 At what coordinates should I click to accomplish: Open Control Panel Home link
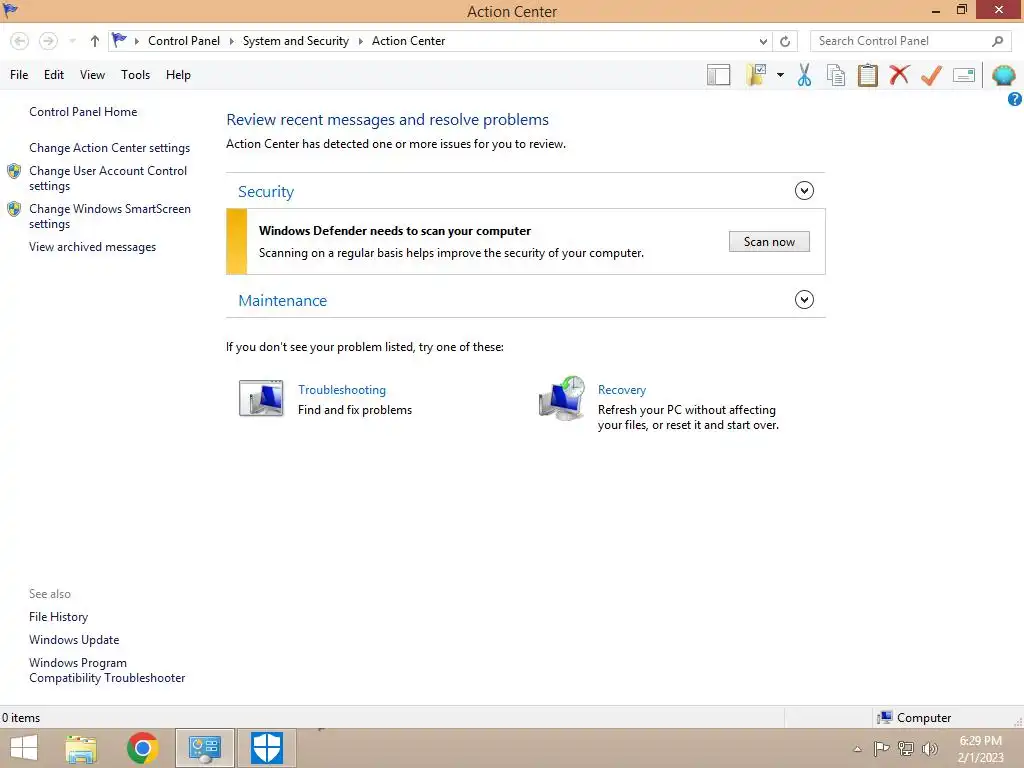[83, 112]
